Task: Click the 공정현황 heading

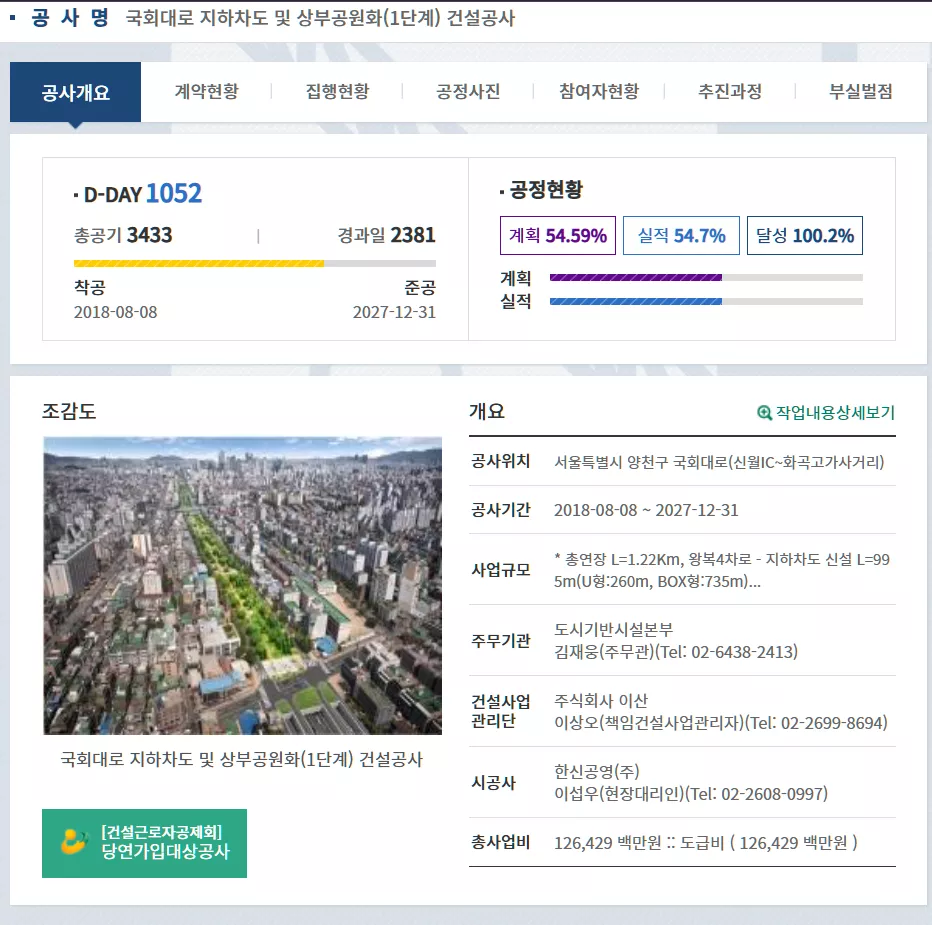Action: (546, 190)
